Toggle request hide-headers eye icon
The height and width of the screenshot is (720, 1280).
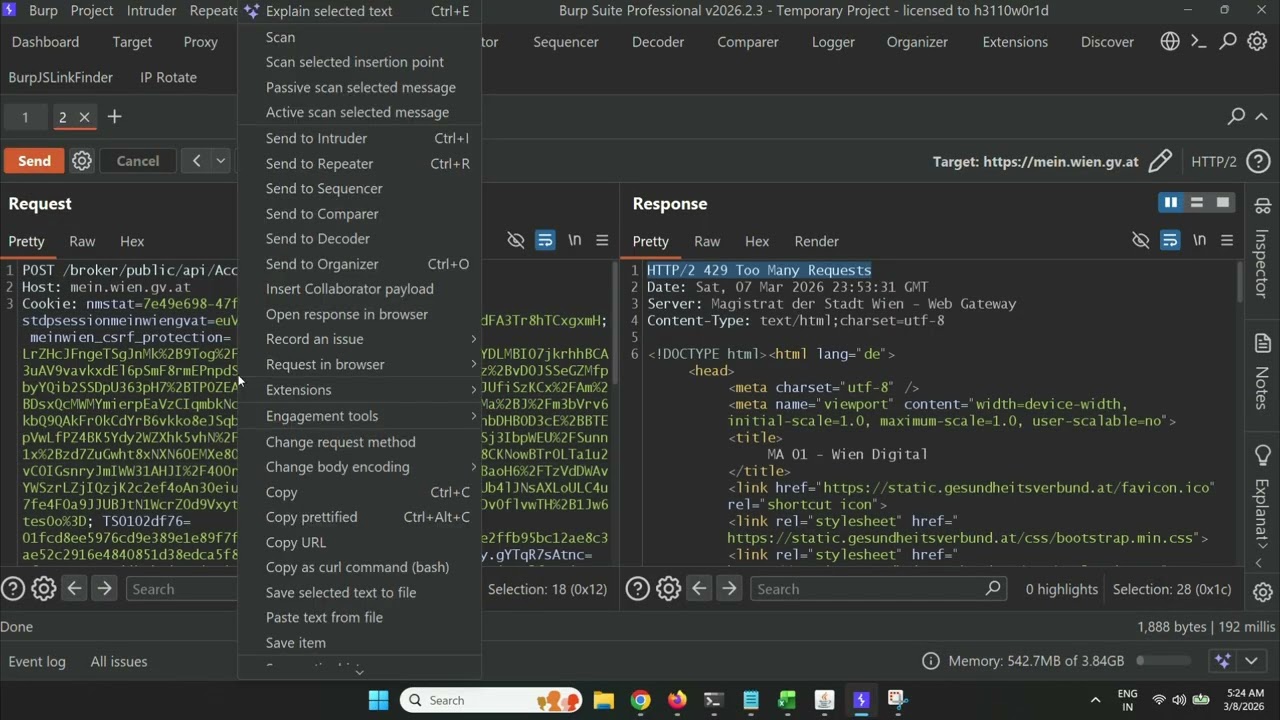click(x=516, y=241)
